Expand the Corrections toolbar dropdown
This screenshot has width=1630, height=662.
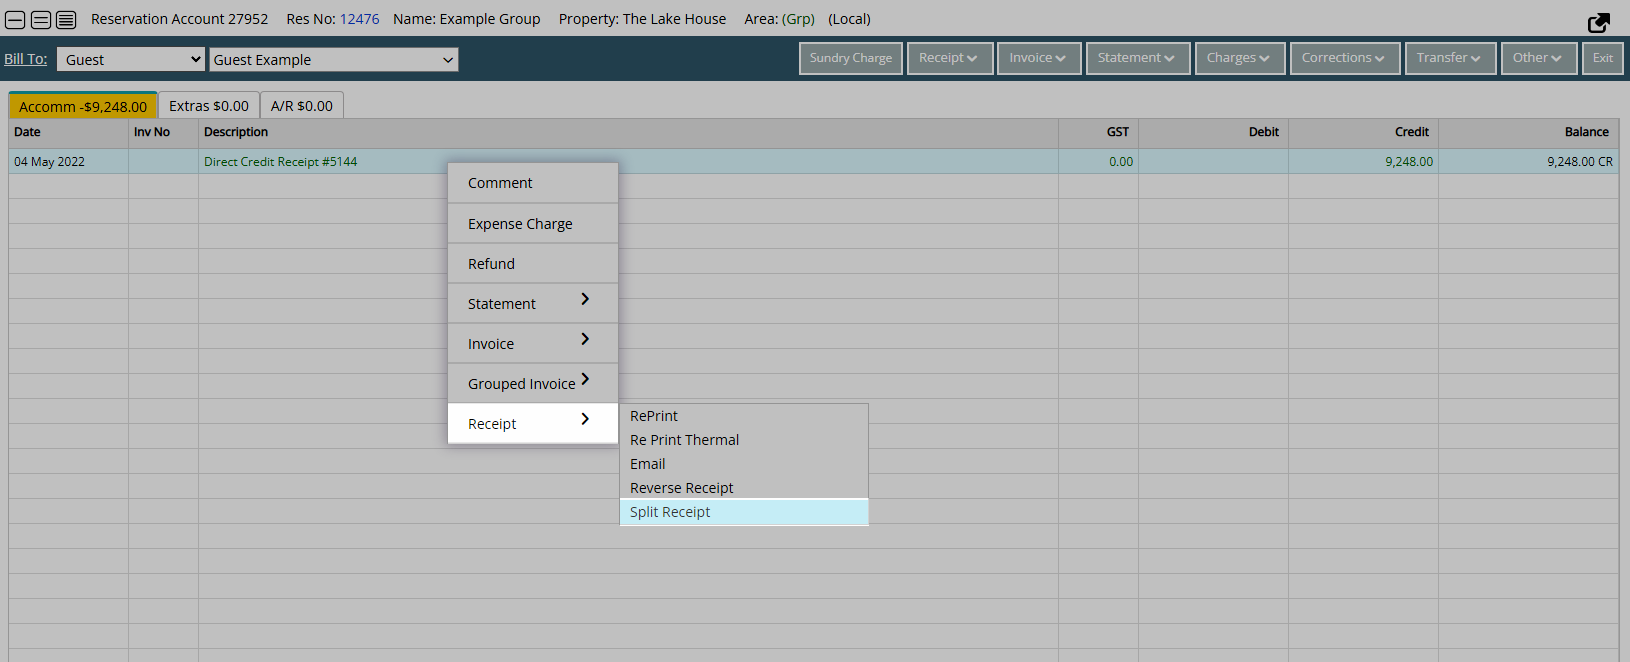click(1345, 58)
